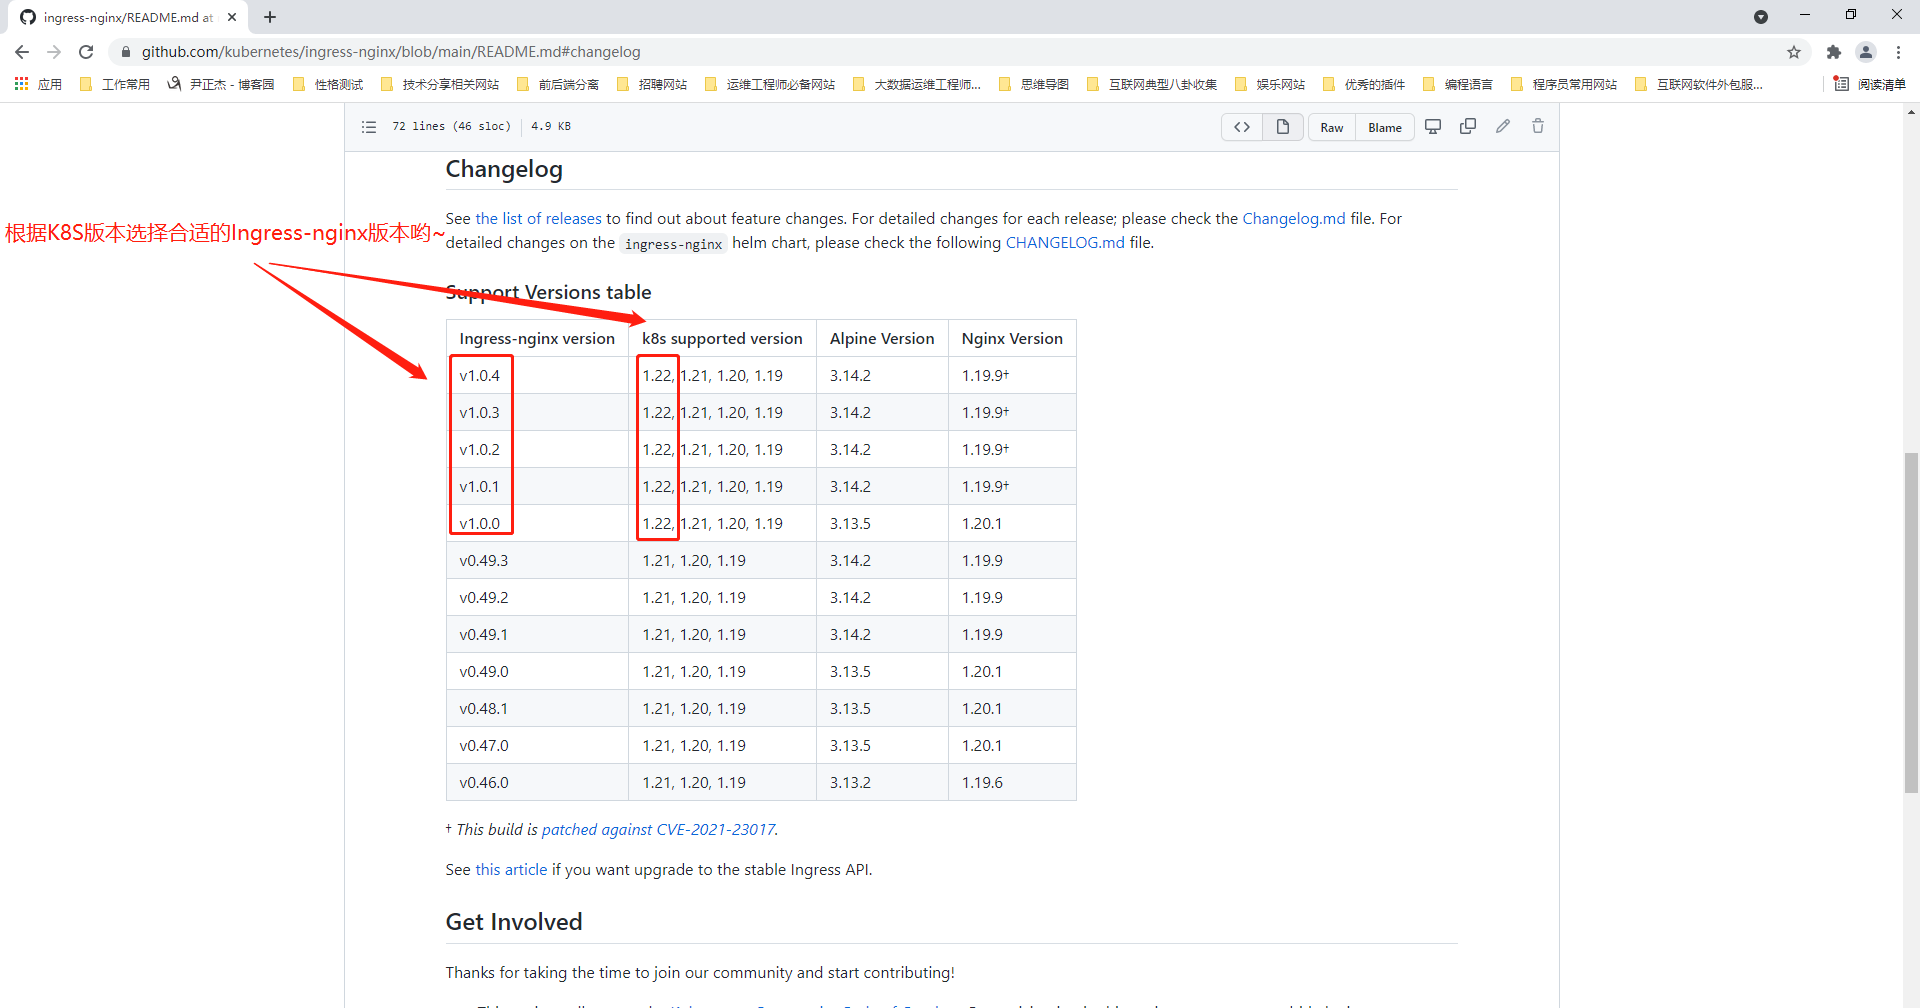Delete this file with trash icon

pos(1538,127)
